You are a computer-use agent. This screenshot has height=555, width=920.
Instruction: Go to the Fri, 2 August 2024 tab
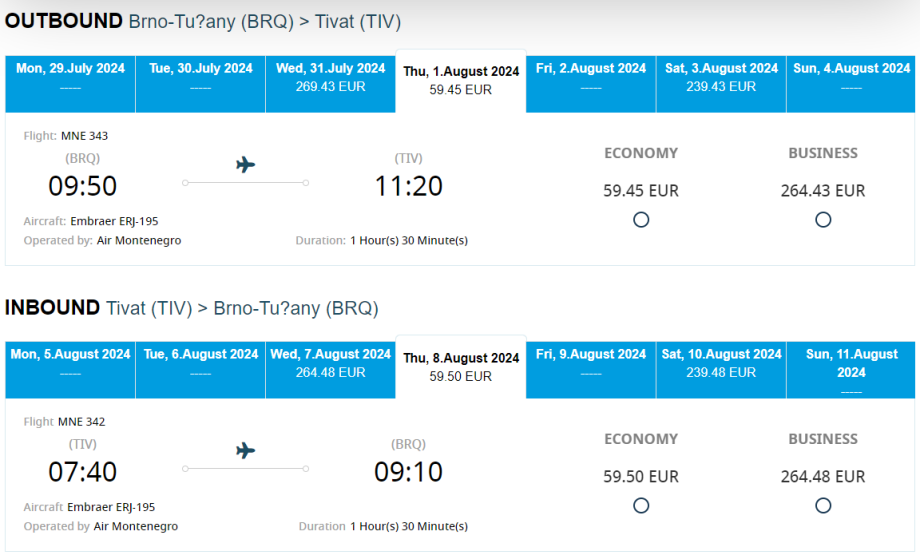click(x=591, y=77)
